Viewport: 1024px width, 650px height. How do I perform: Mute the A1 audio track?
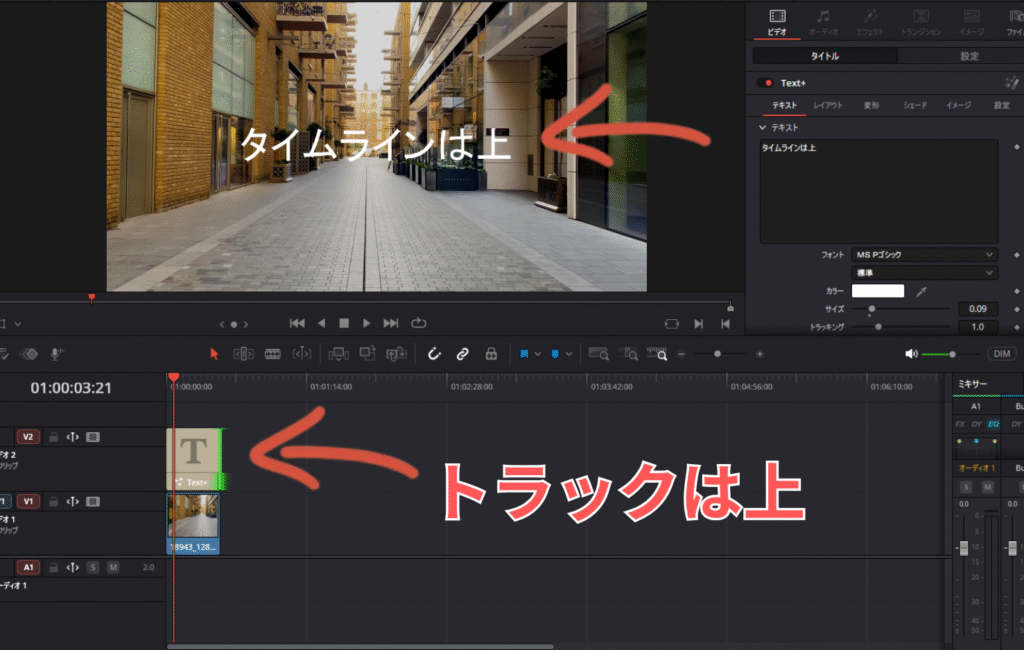(x=113, y=567)
